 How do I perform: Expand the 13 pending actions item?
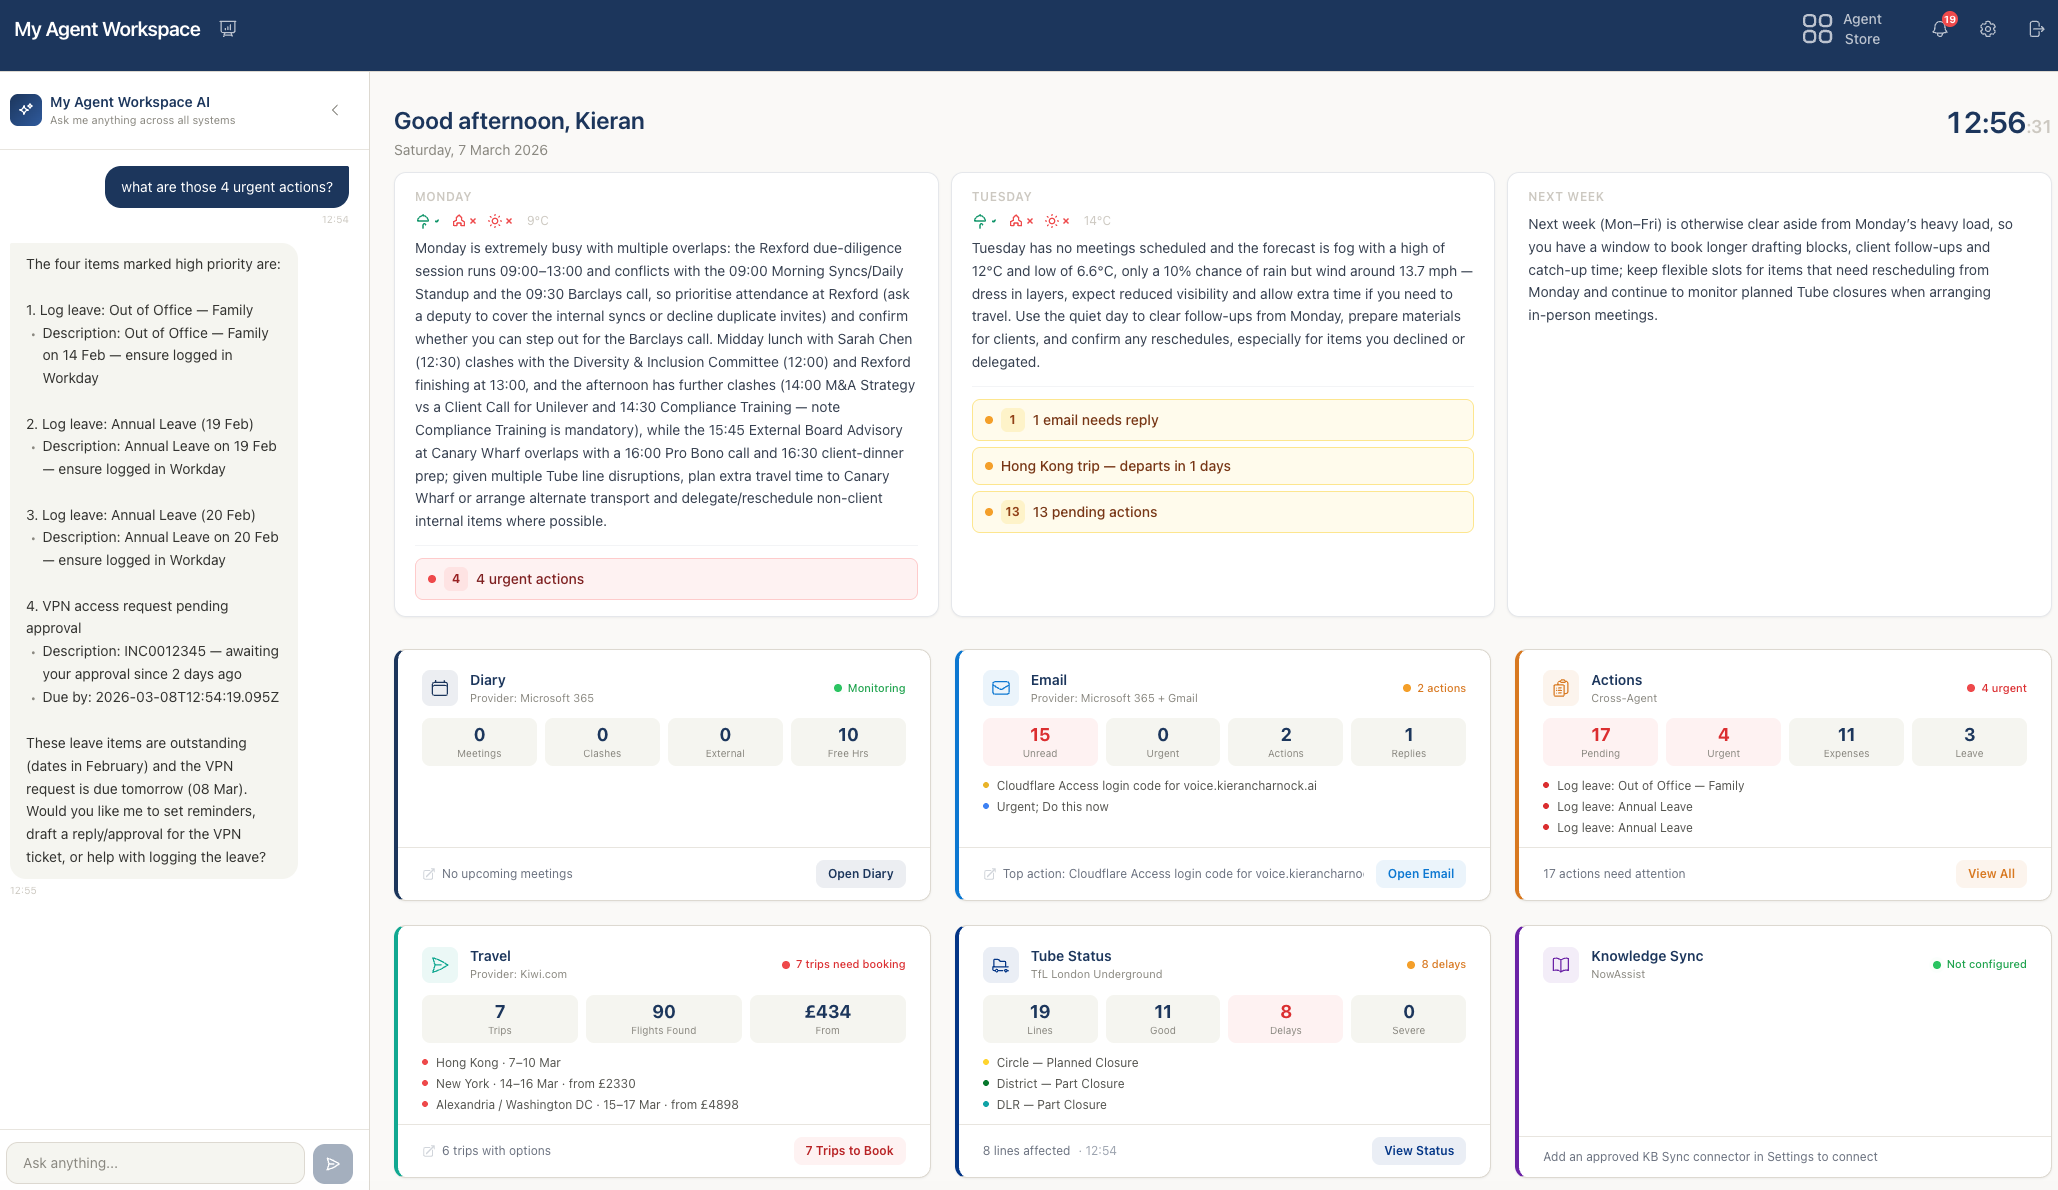tap(1221, 511)
